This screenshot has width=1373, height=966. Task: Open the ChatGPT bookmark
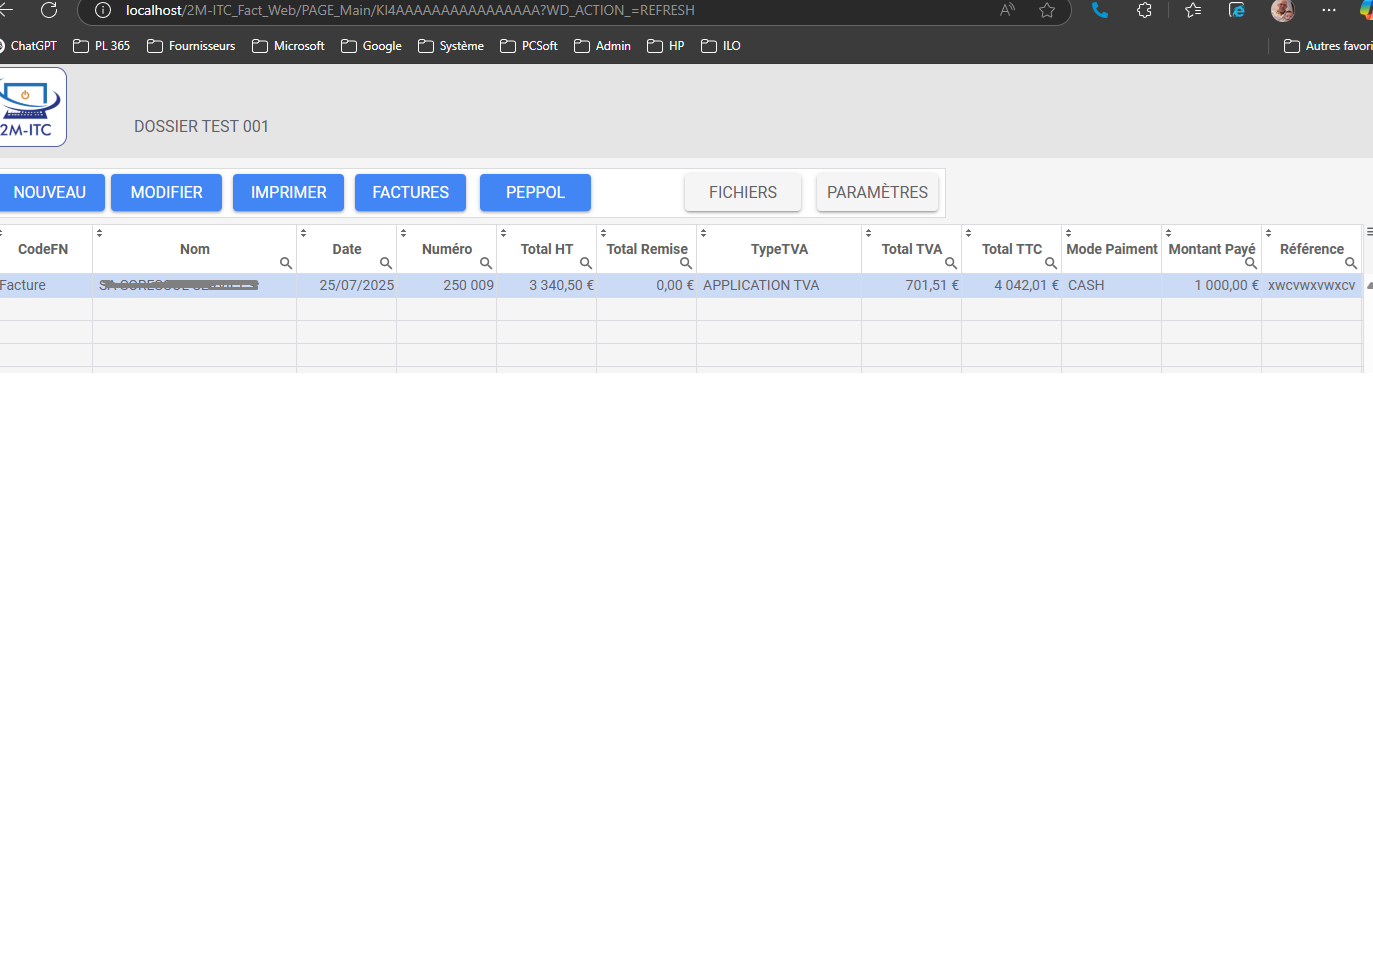tap(28, 46)
